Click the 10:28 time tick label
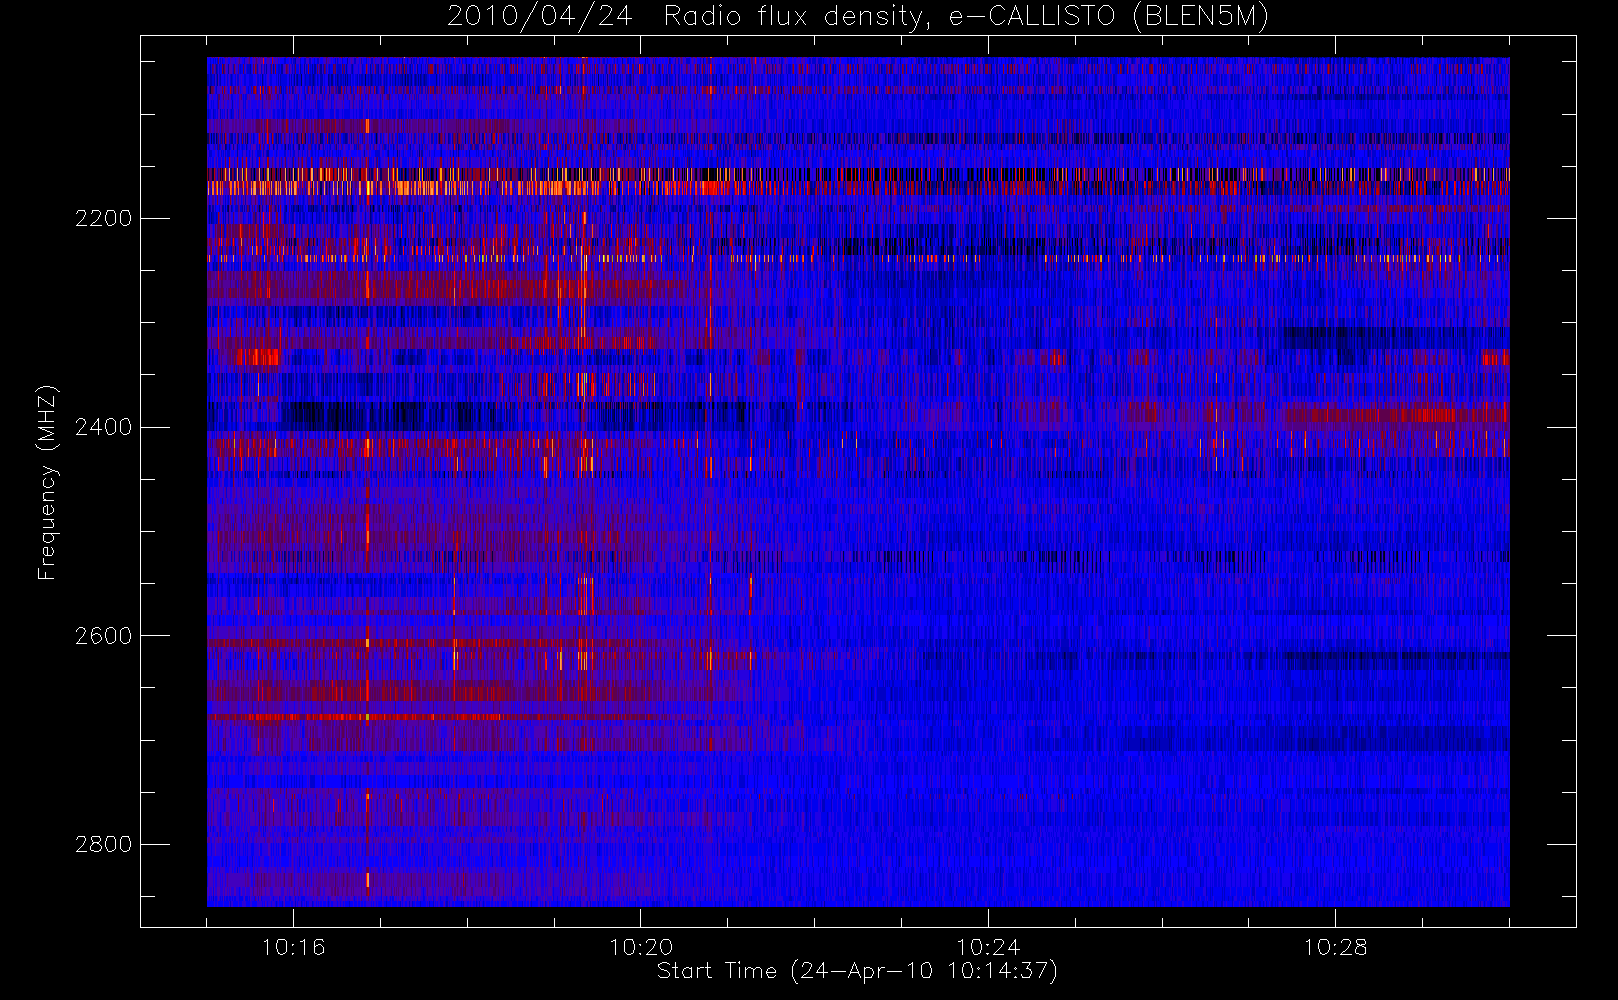The image size is (1618, 1000). click(1335, 947)
